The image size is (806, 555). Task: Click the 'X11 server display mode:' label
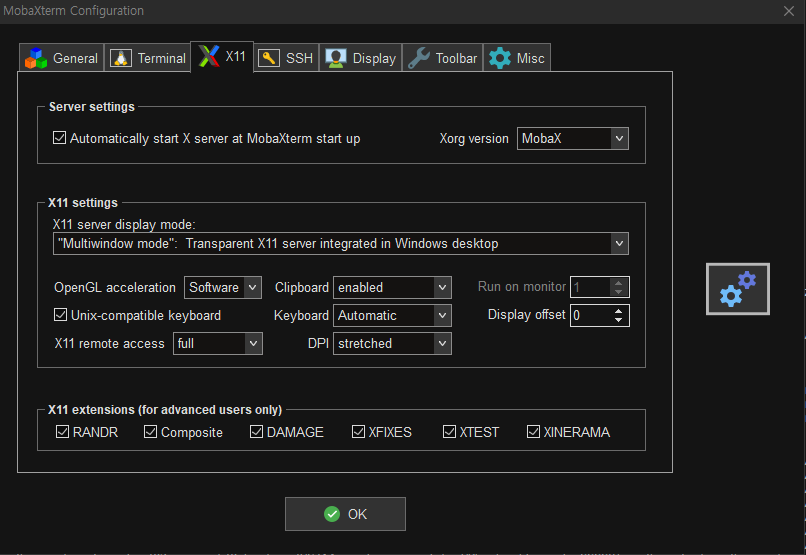pos(124,225)
